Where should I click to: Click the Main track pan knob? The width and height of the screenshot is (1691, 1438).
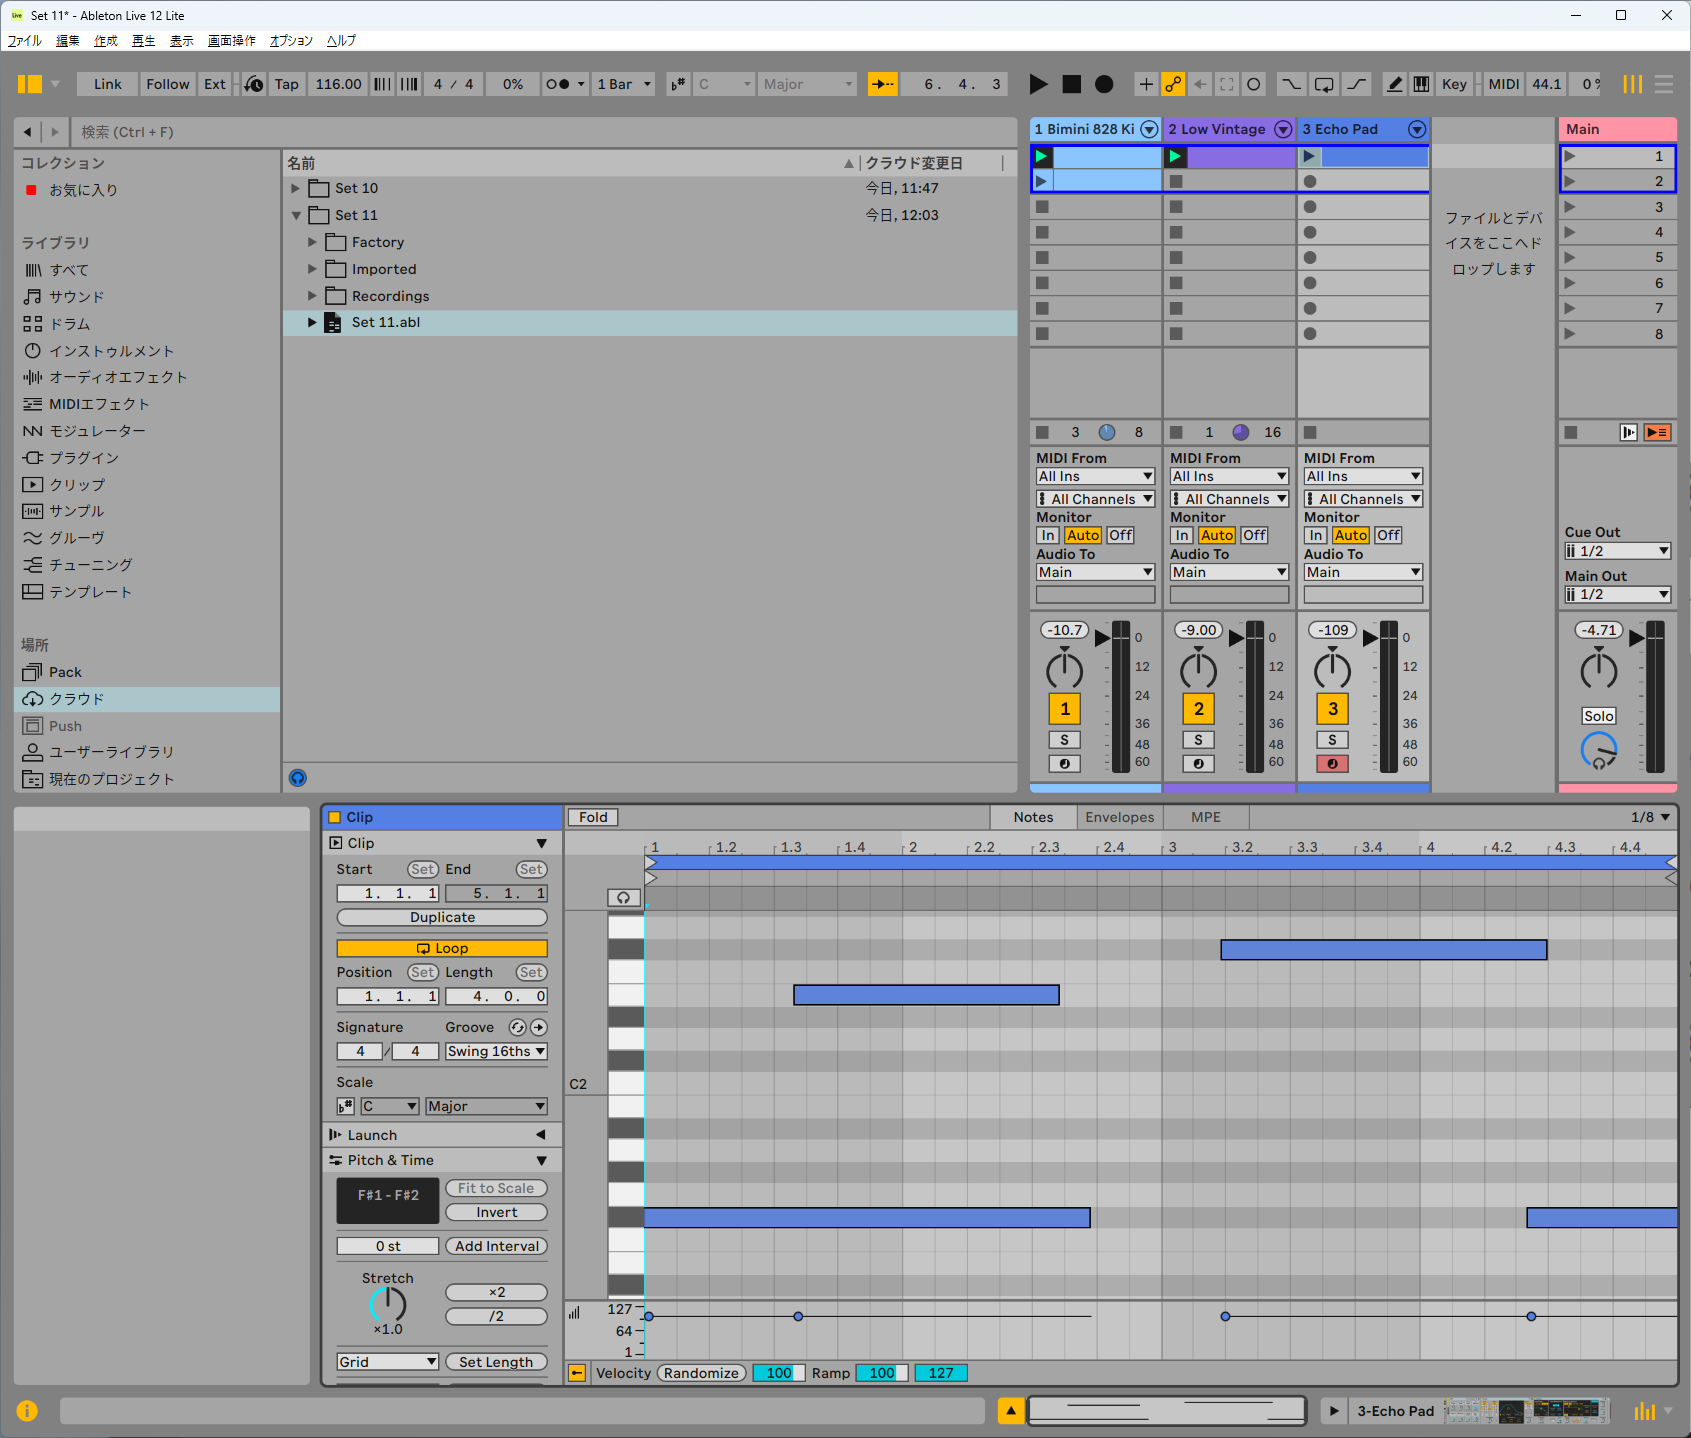(1598, 670)
